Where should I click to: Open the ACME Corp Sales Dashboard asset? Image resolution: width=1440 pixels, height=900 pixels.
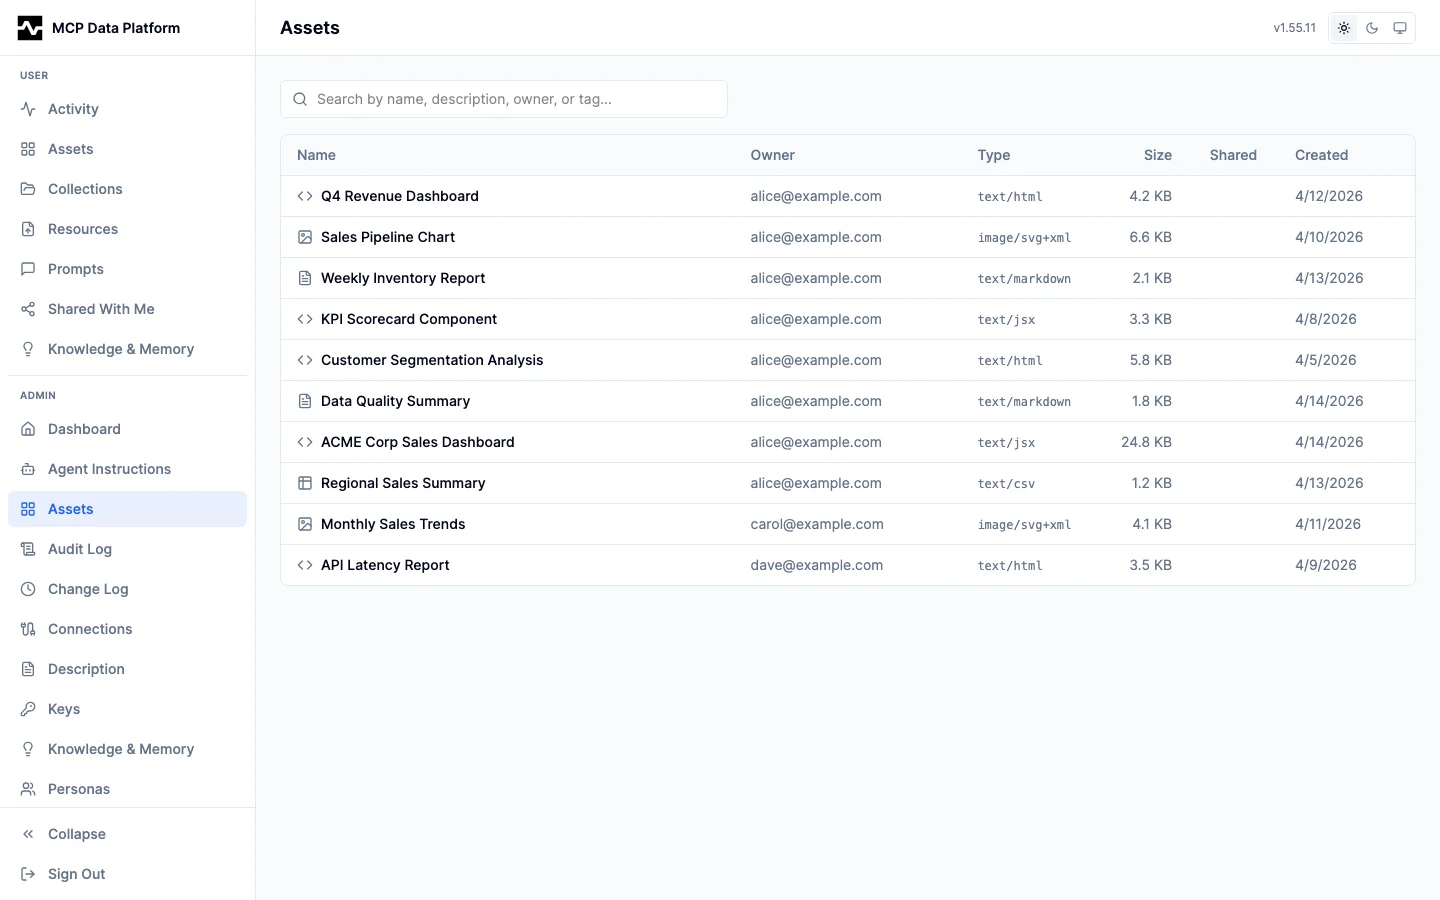(417, 442)
